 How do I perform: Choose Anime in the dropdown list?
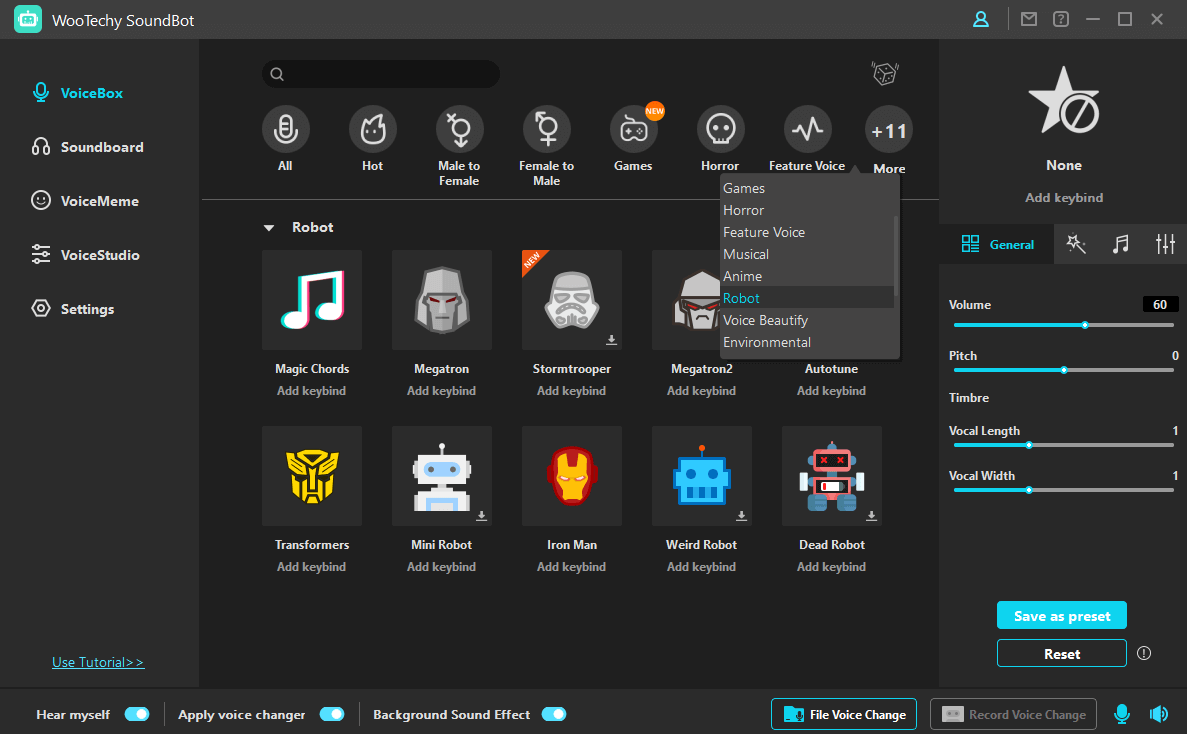click(x=807, y=276)
